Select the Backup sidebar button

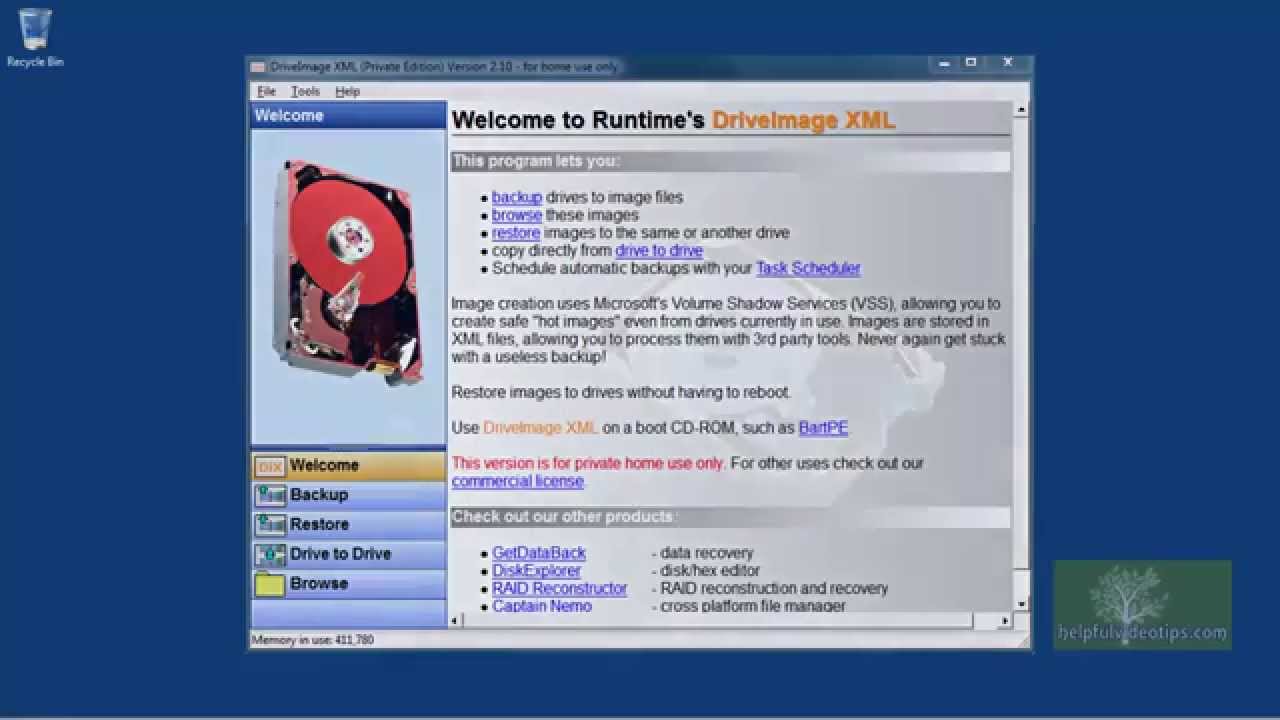[x=348, y=495]
